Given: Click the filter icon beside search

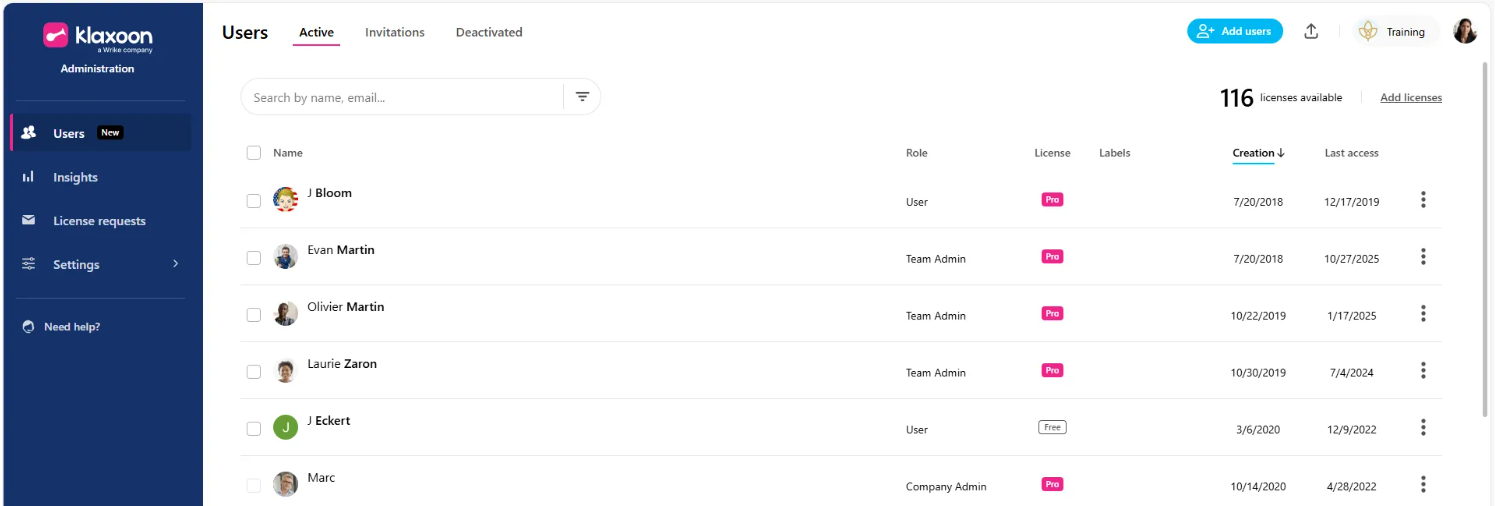Looking at the screenshot, I should (x=582, y=97).
